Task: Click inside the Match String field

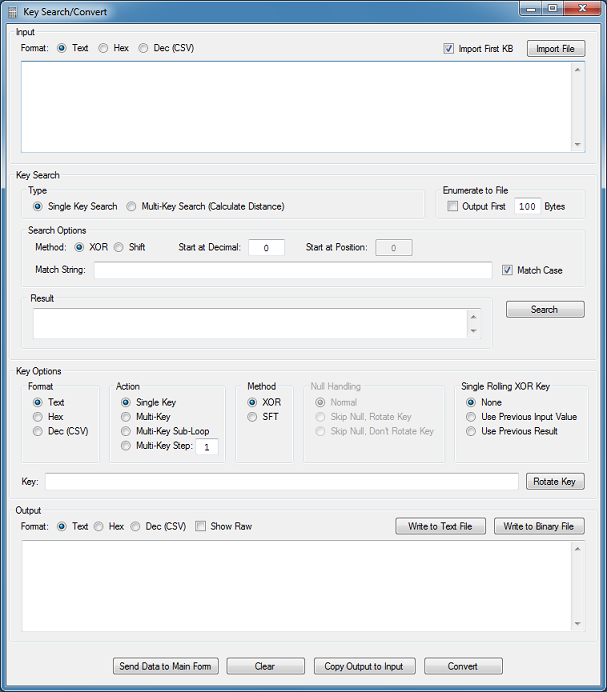Action: click(x=292, y=270)
